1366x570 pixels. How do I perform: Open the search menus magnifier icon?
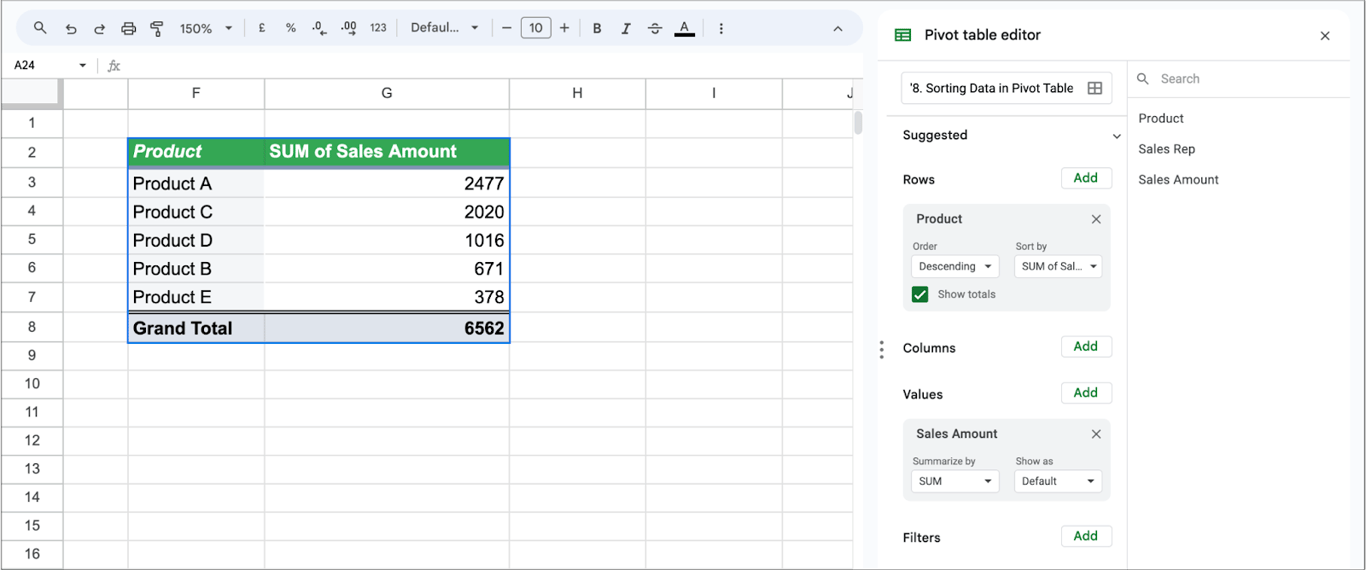[40, 28]
